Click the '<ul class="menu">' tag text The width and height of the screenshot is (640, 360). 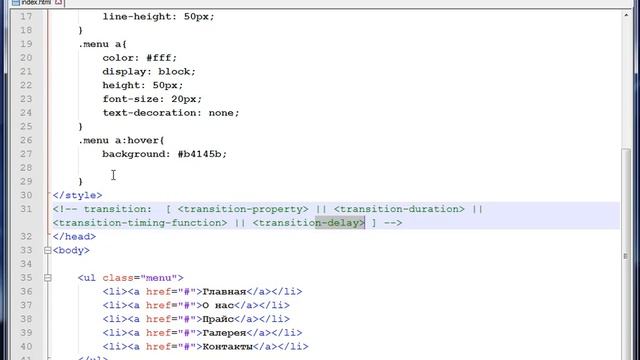131,278
